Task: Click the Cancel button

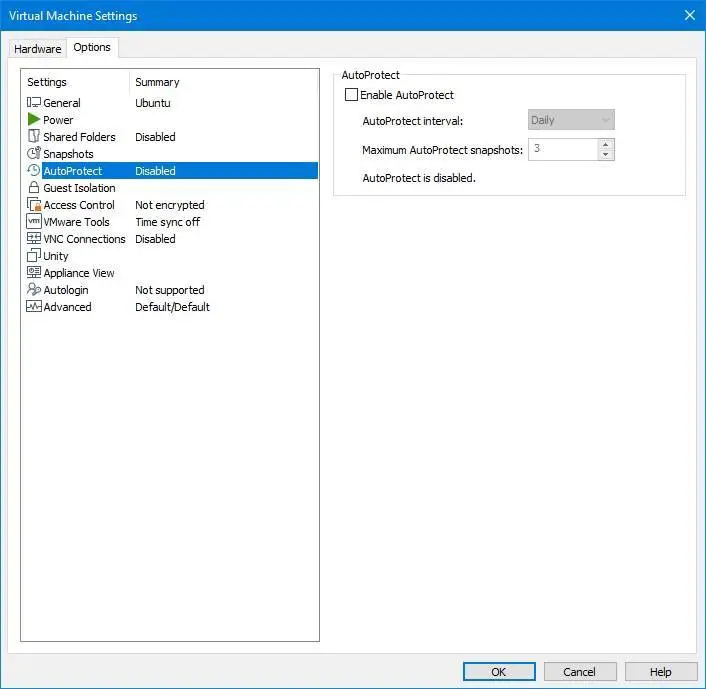Action: pos(579,672)
